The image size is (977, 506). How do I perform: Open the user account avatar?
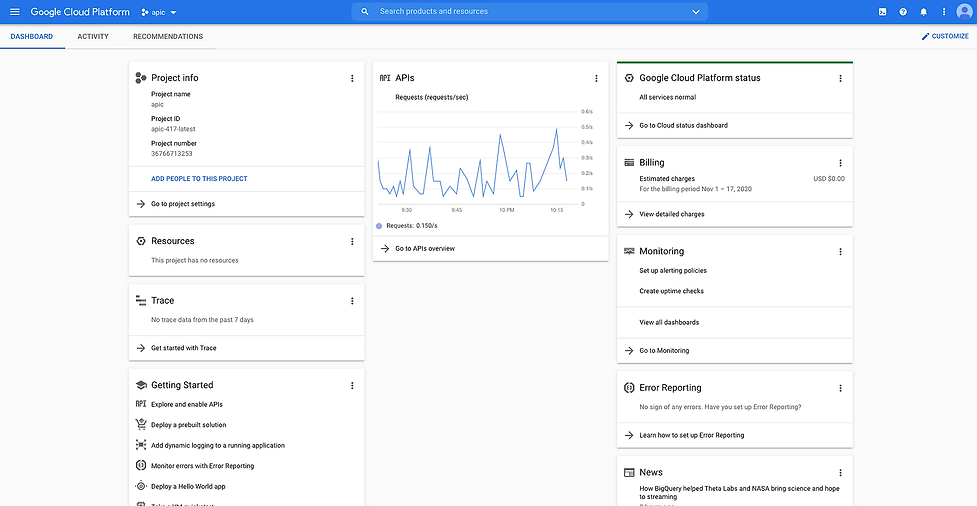(x=964, y=12)
